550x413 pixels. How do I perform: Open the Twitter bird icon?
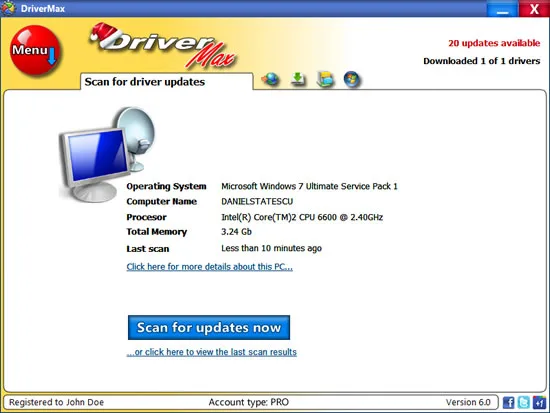[524, 402]
